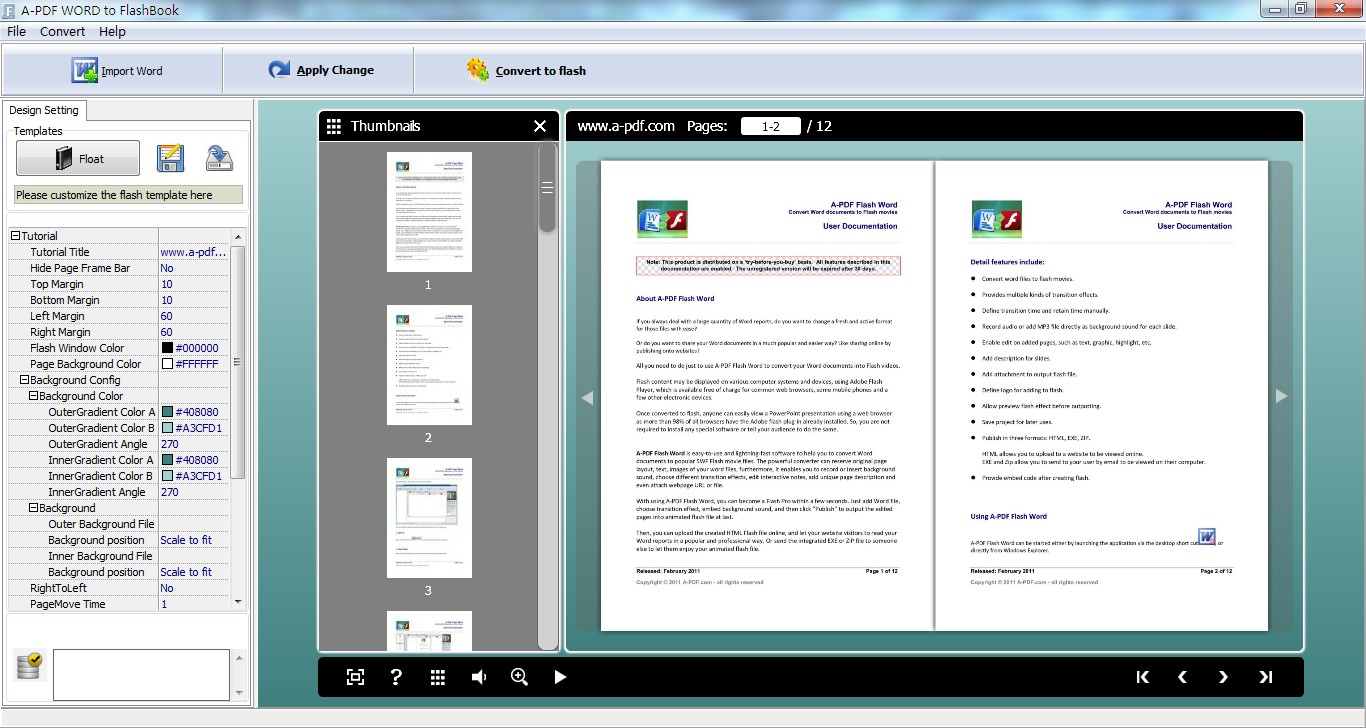Click the OuterGradient Color B swatch
This screenshot has width=1366, height=728.
click(167, 428)
